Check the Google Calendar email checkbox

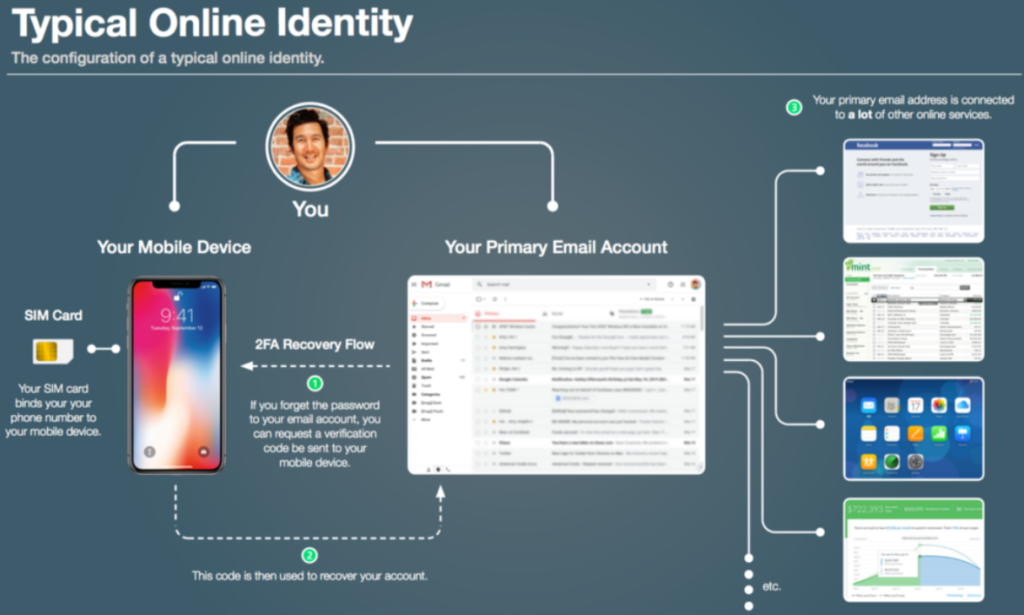(477, 379)
